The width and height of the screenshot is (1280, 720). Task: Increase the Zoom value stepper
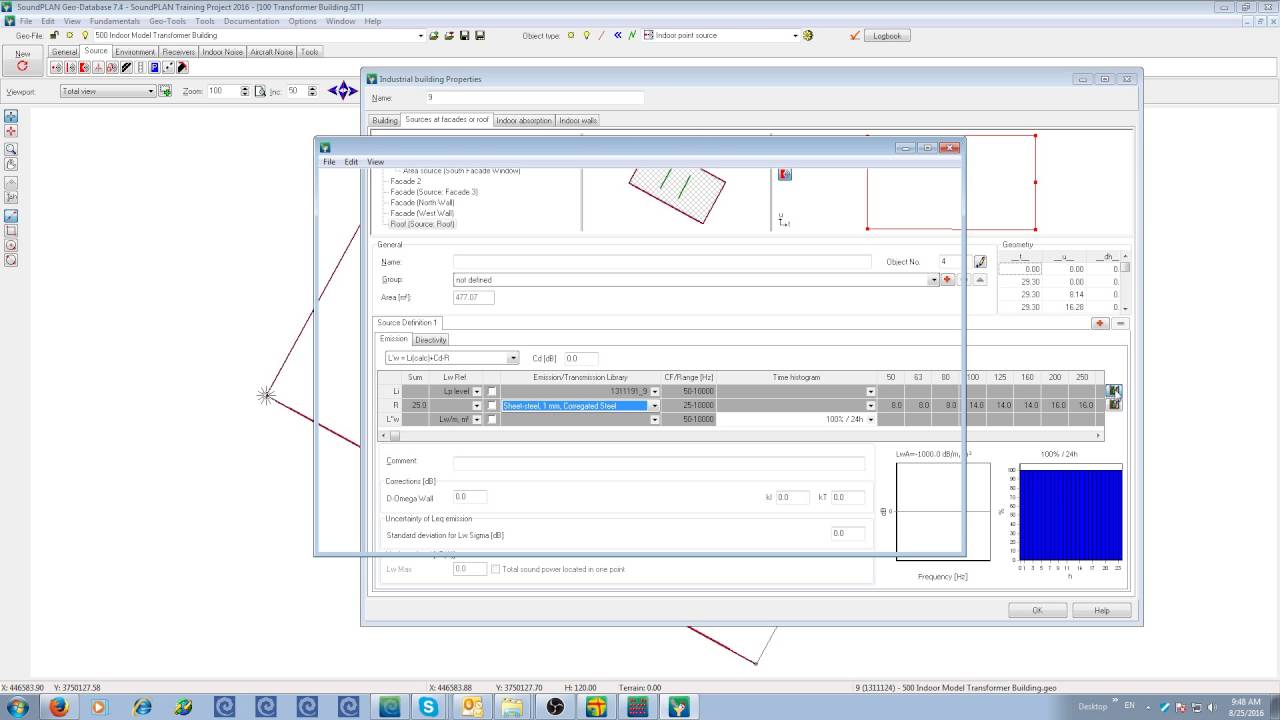[x=245, y=88]
